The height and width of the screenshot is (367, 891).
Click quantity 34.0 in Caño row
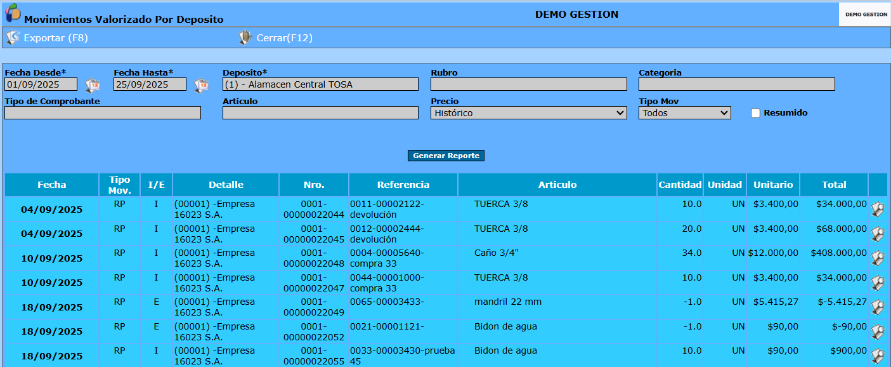(692, 253)
